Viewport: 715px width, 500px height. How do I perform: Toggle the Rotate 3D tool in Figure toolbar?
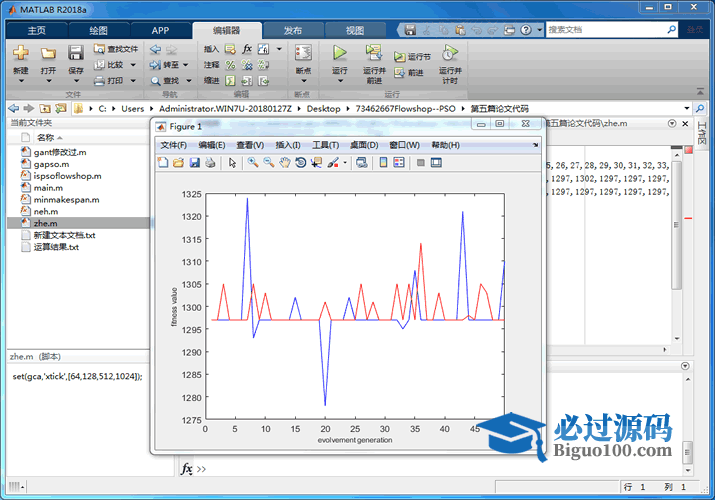[301, 163]
